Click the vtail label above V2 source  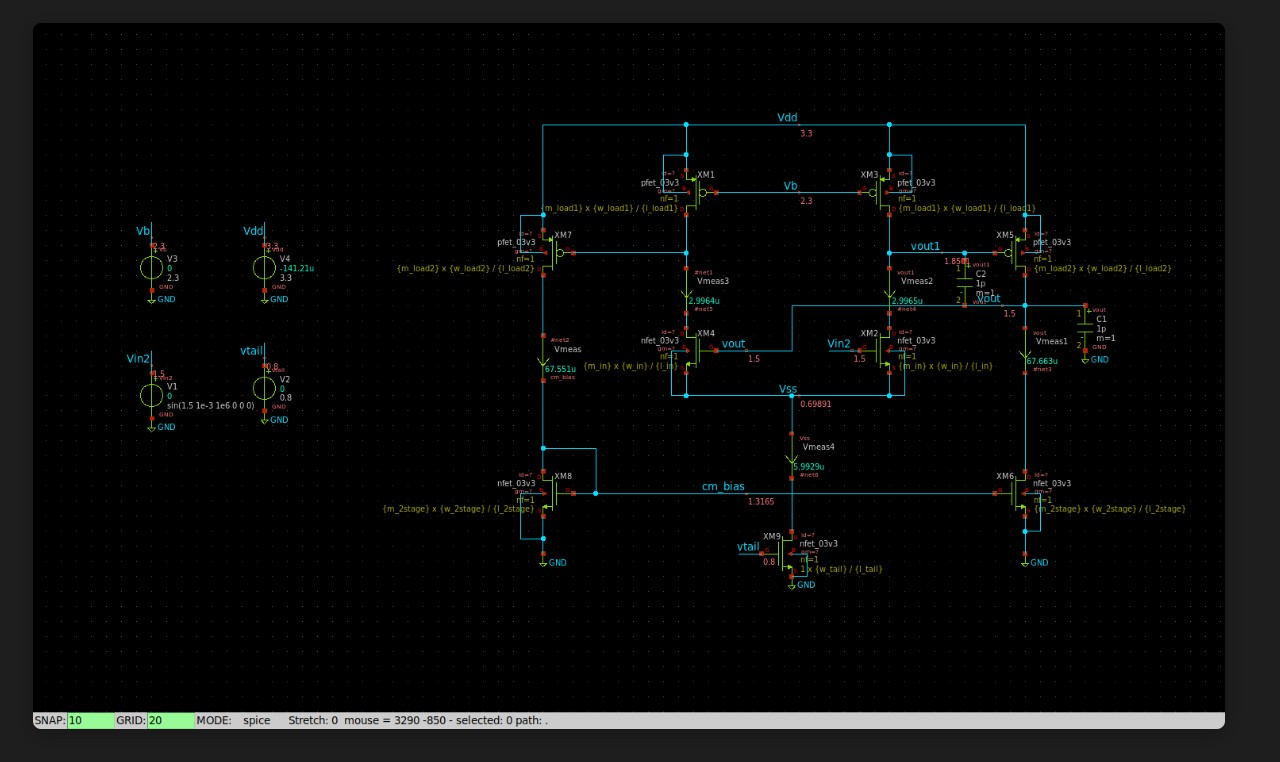[252, 352]
